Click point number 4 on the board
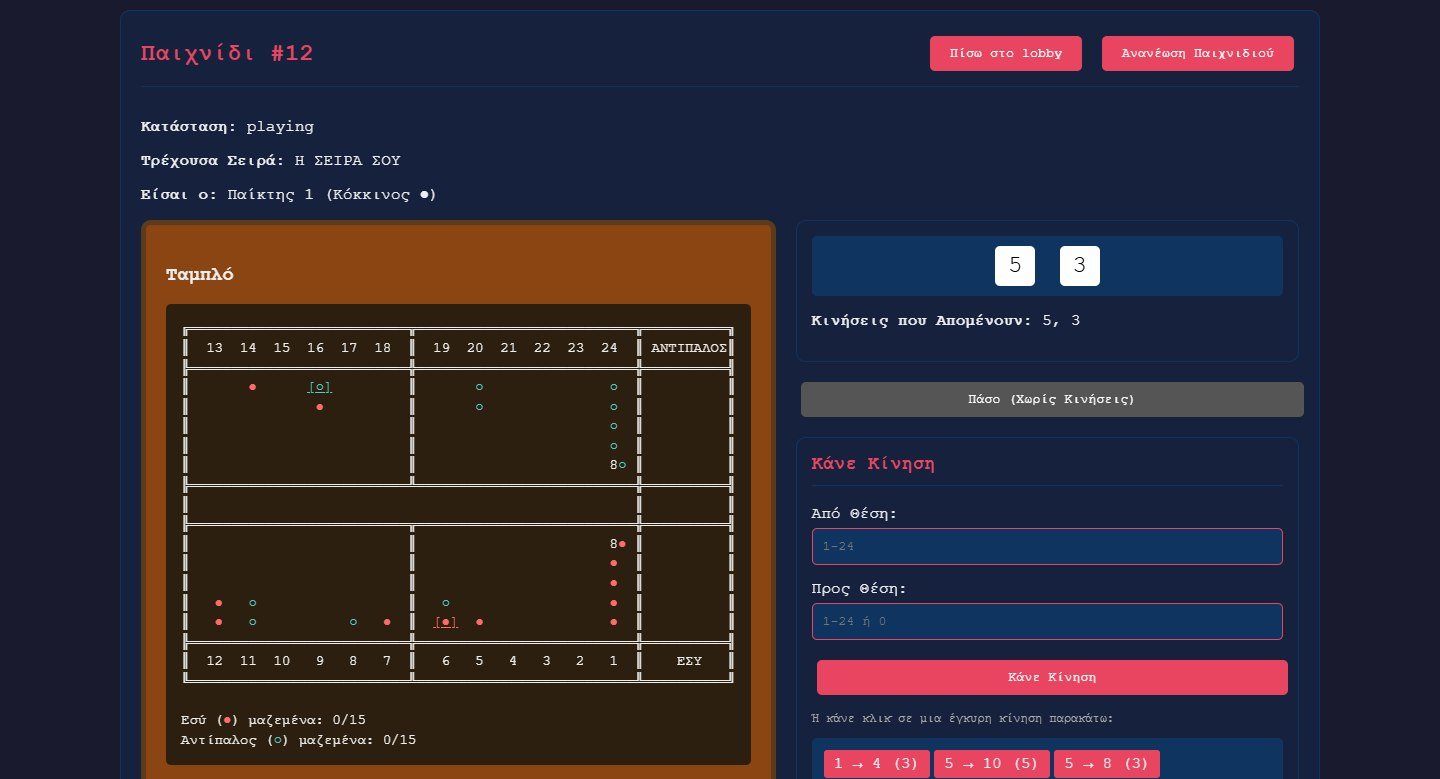The height and width of the screenshot is (779, 1440). (513, 661)
